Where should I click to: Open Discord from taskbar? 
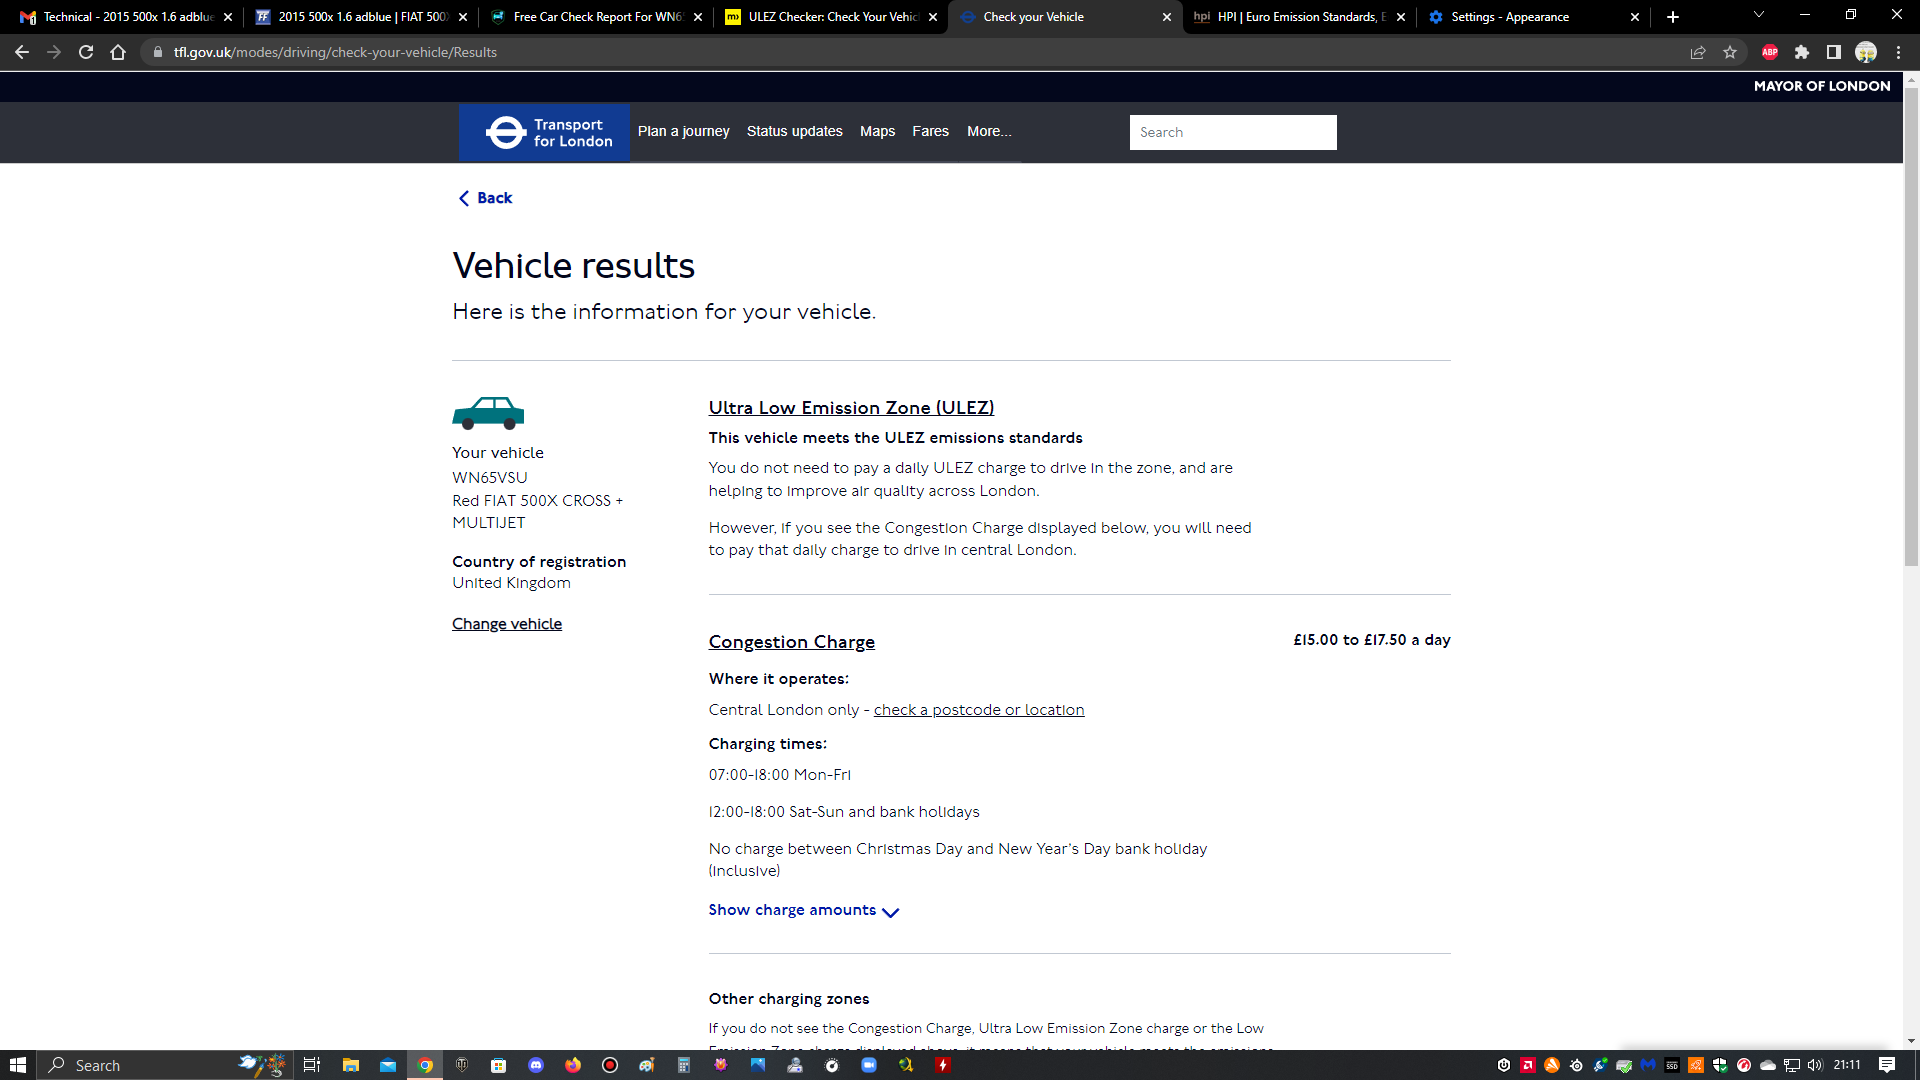(536, 1065)
